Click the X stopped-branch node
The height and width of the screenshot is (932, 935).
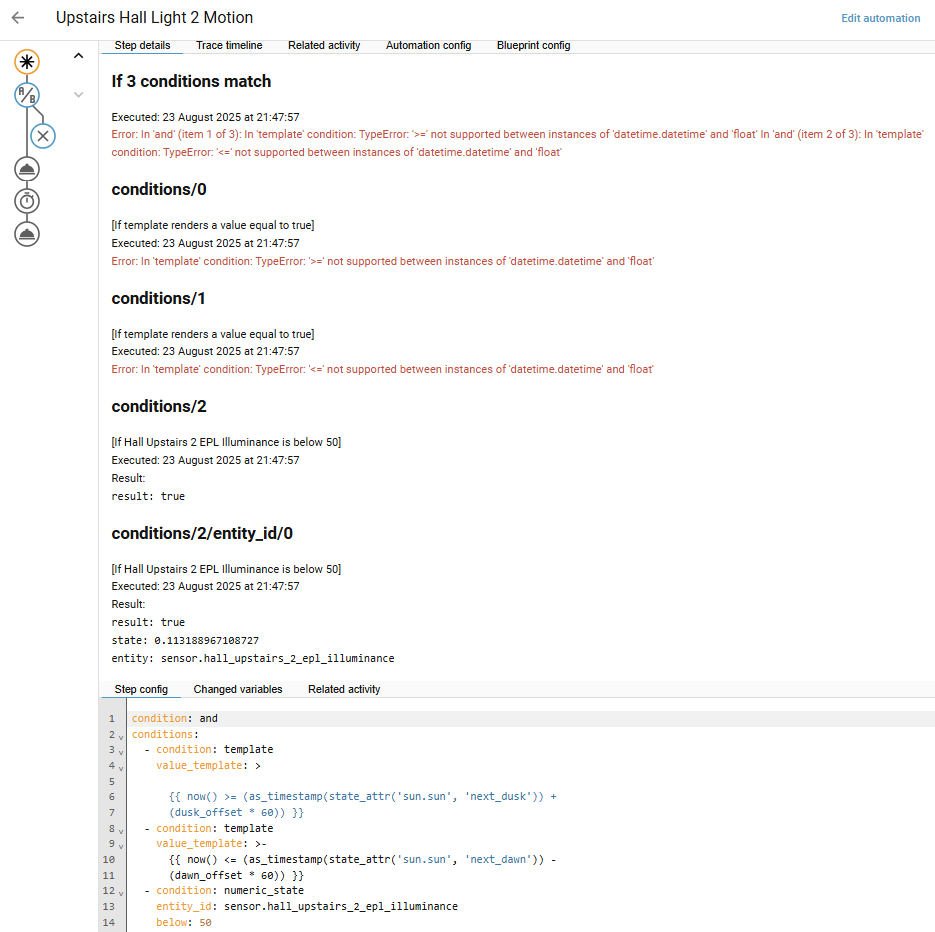tap(43, 135)
